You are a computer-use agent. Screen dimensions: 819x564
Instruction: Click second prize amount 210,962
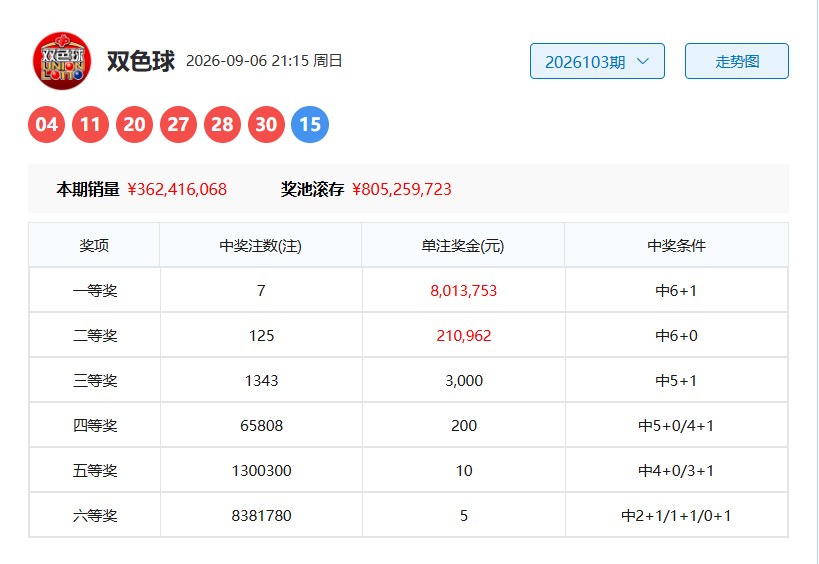pos(464,336)
